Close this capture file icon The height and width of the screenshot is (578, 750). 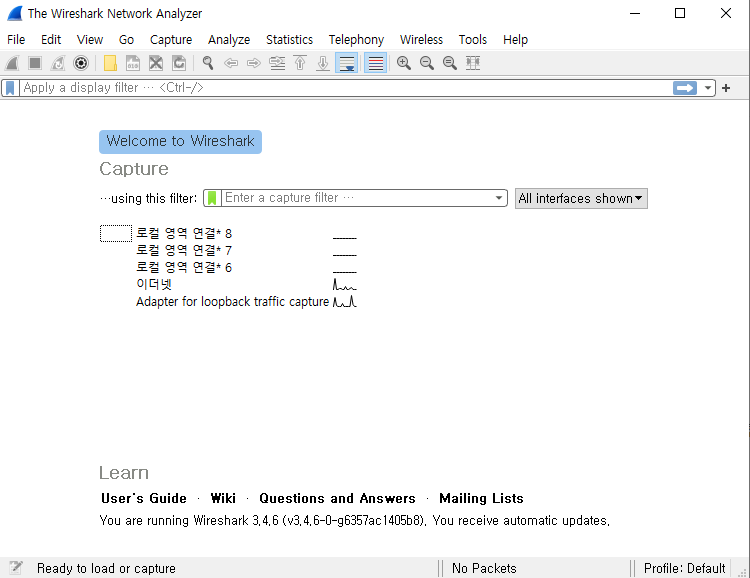tap(156, 63)
